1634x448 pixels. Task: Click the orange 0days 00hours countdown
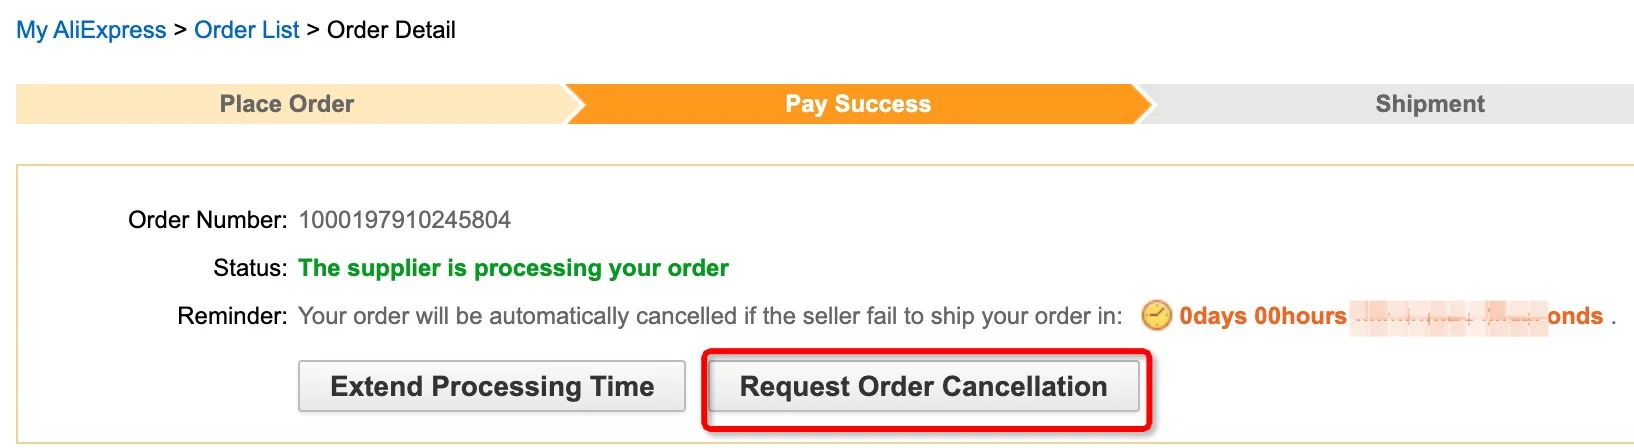tap(1262, 316)
